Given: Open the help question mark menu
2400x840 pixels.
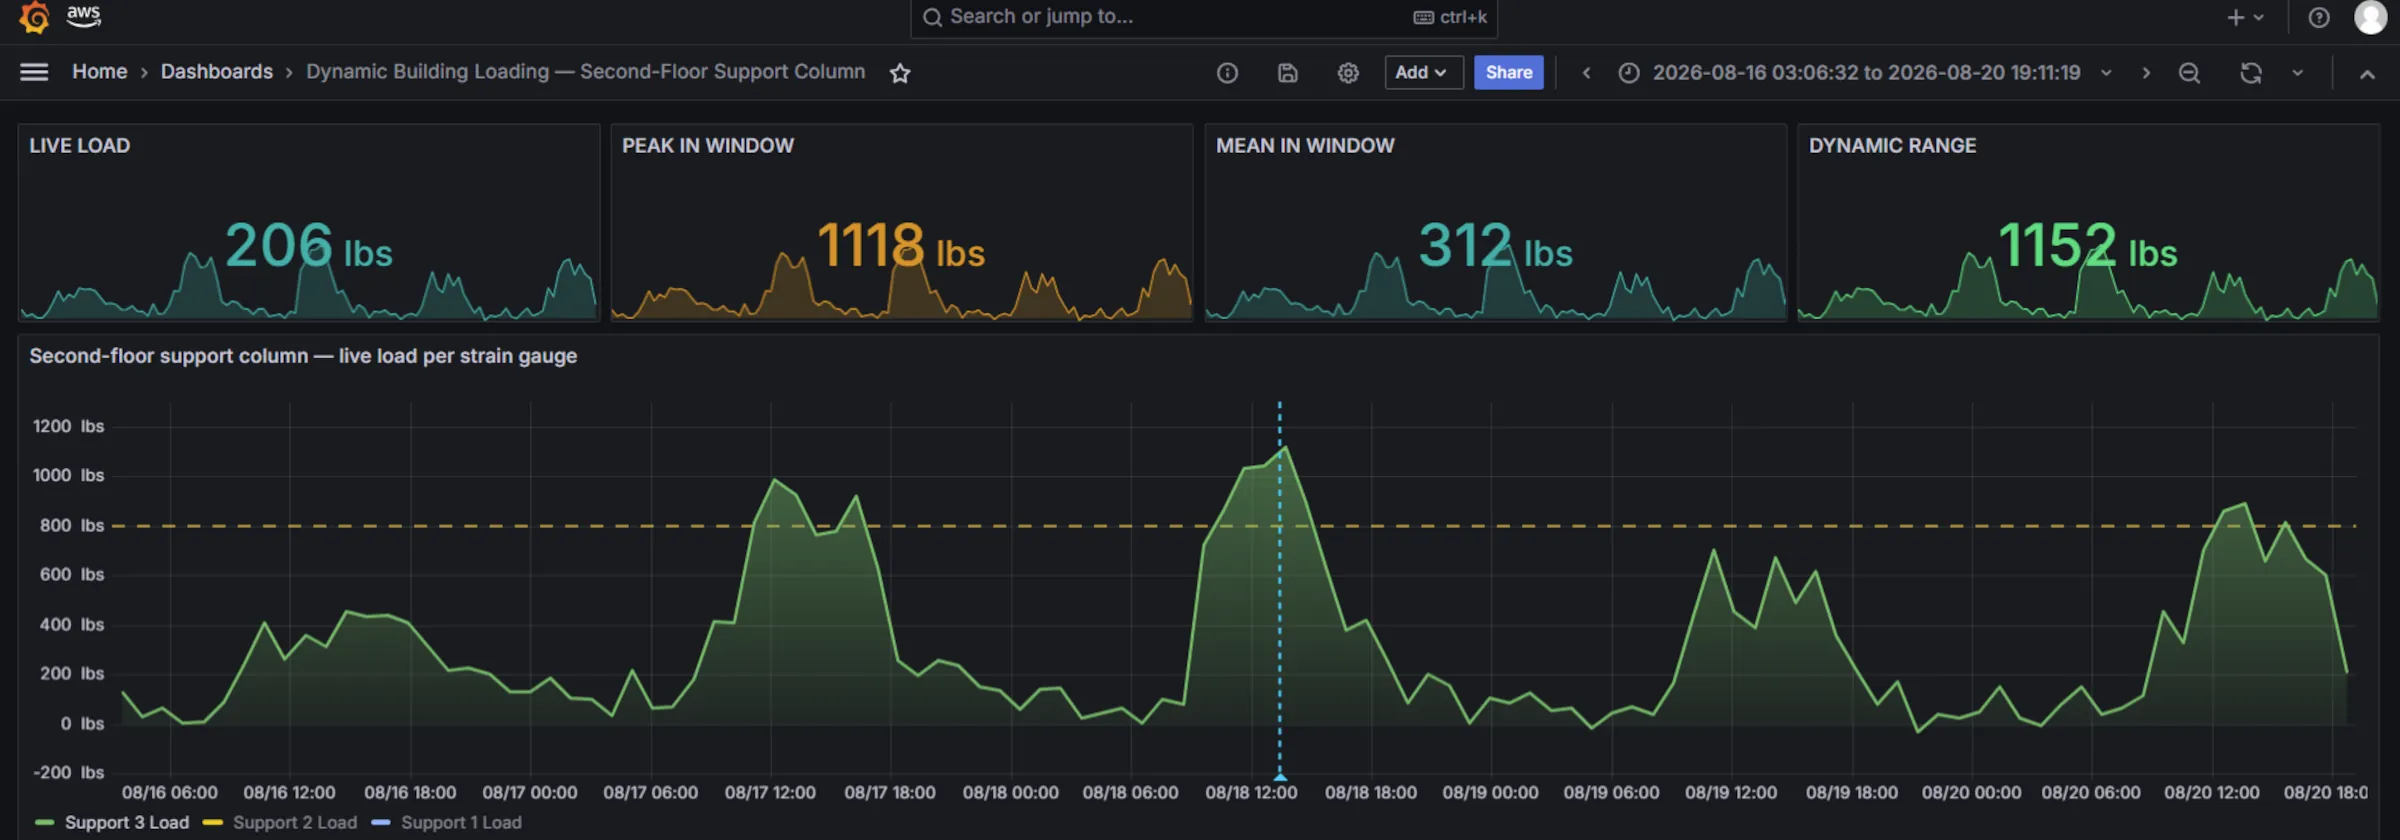Looking at the screenshot, I should point(2319,17).
